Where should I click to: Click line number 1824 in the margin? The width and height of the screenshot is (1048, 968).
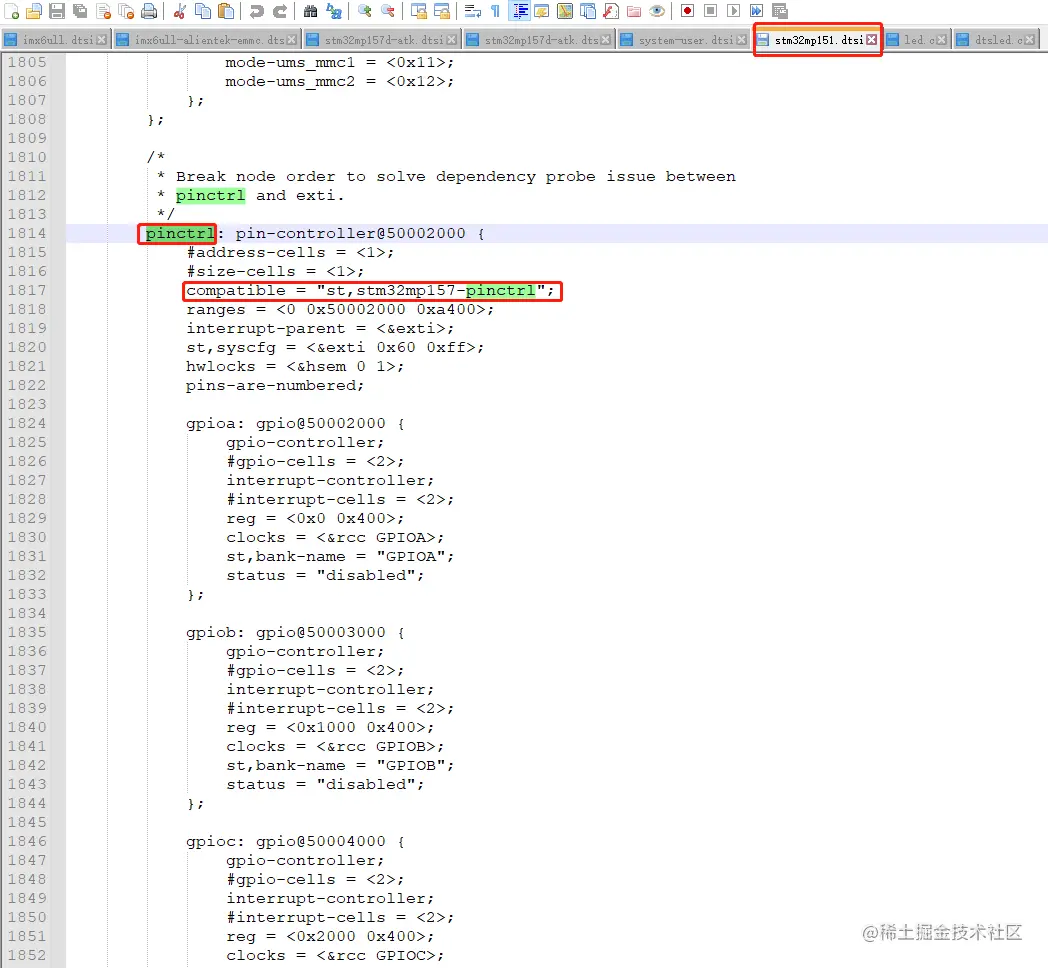tap(27, 423)
